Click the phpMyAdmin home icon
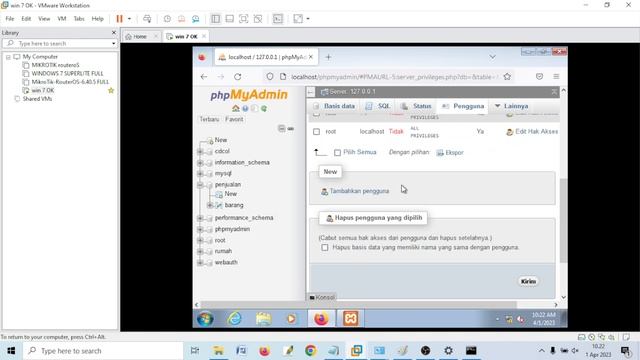Viewport: 640px width, 360px height. (236, 109)
